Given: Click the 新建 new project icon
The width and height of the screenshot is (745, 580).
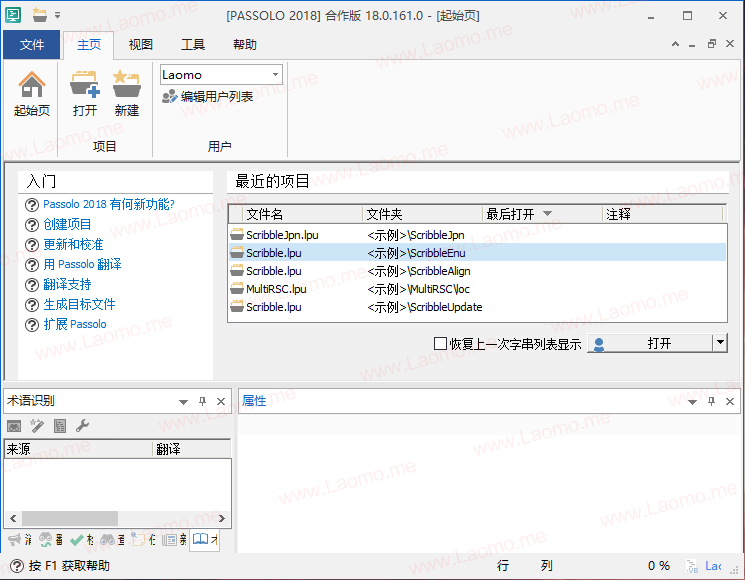Looking at the screenshot, I should tap(126, 85).
